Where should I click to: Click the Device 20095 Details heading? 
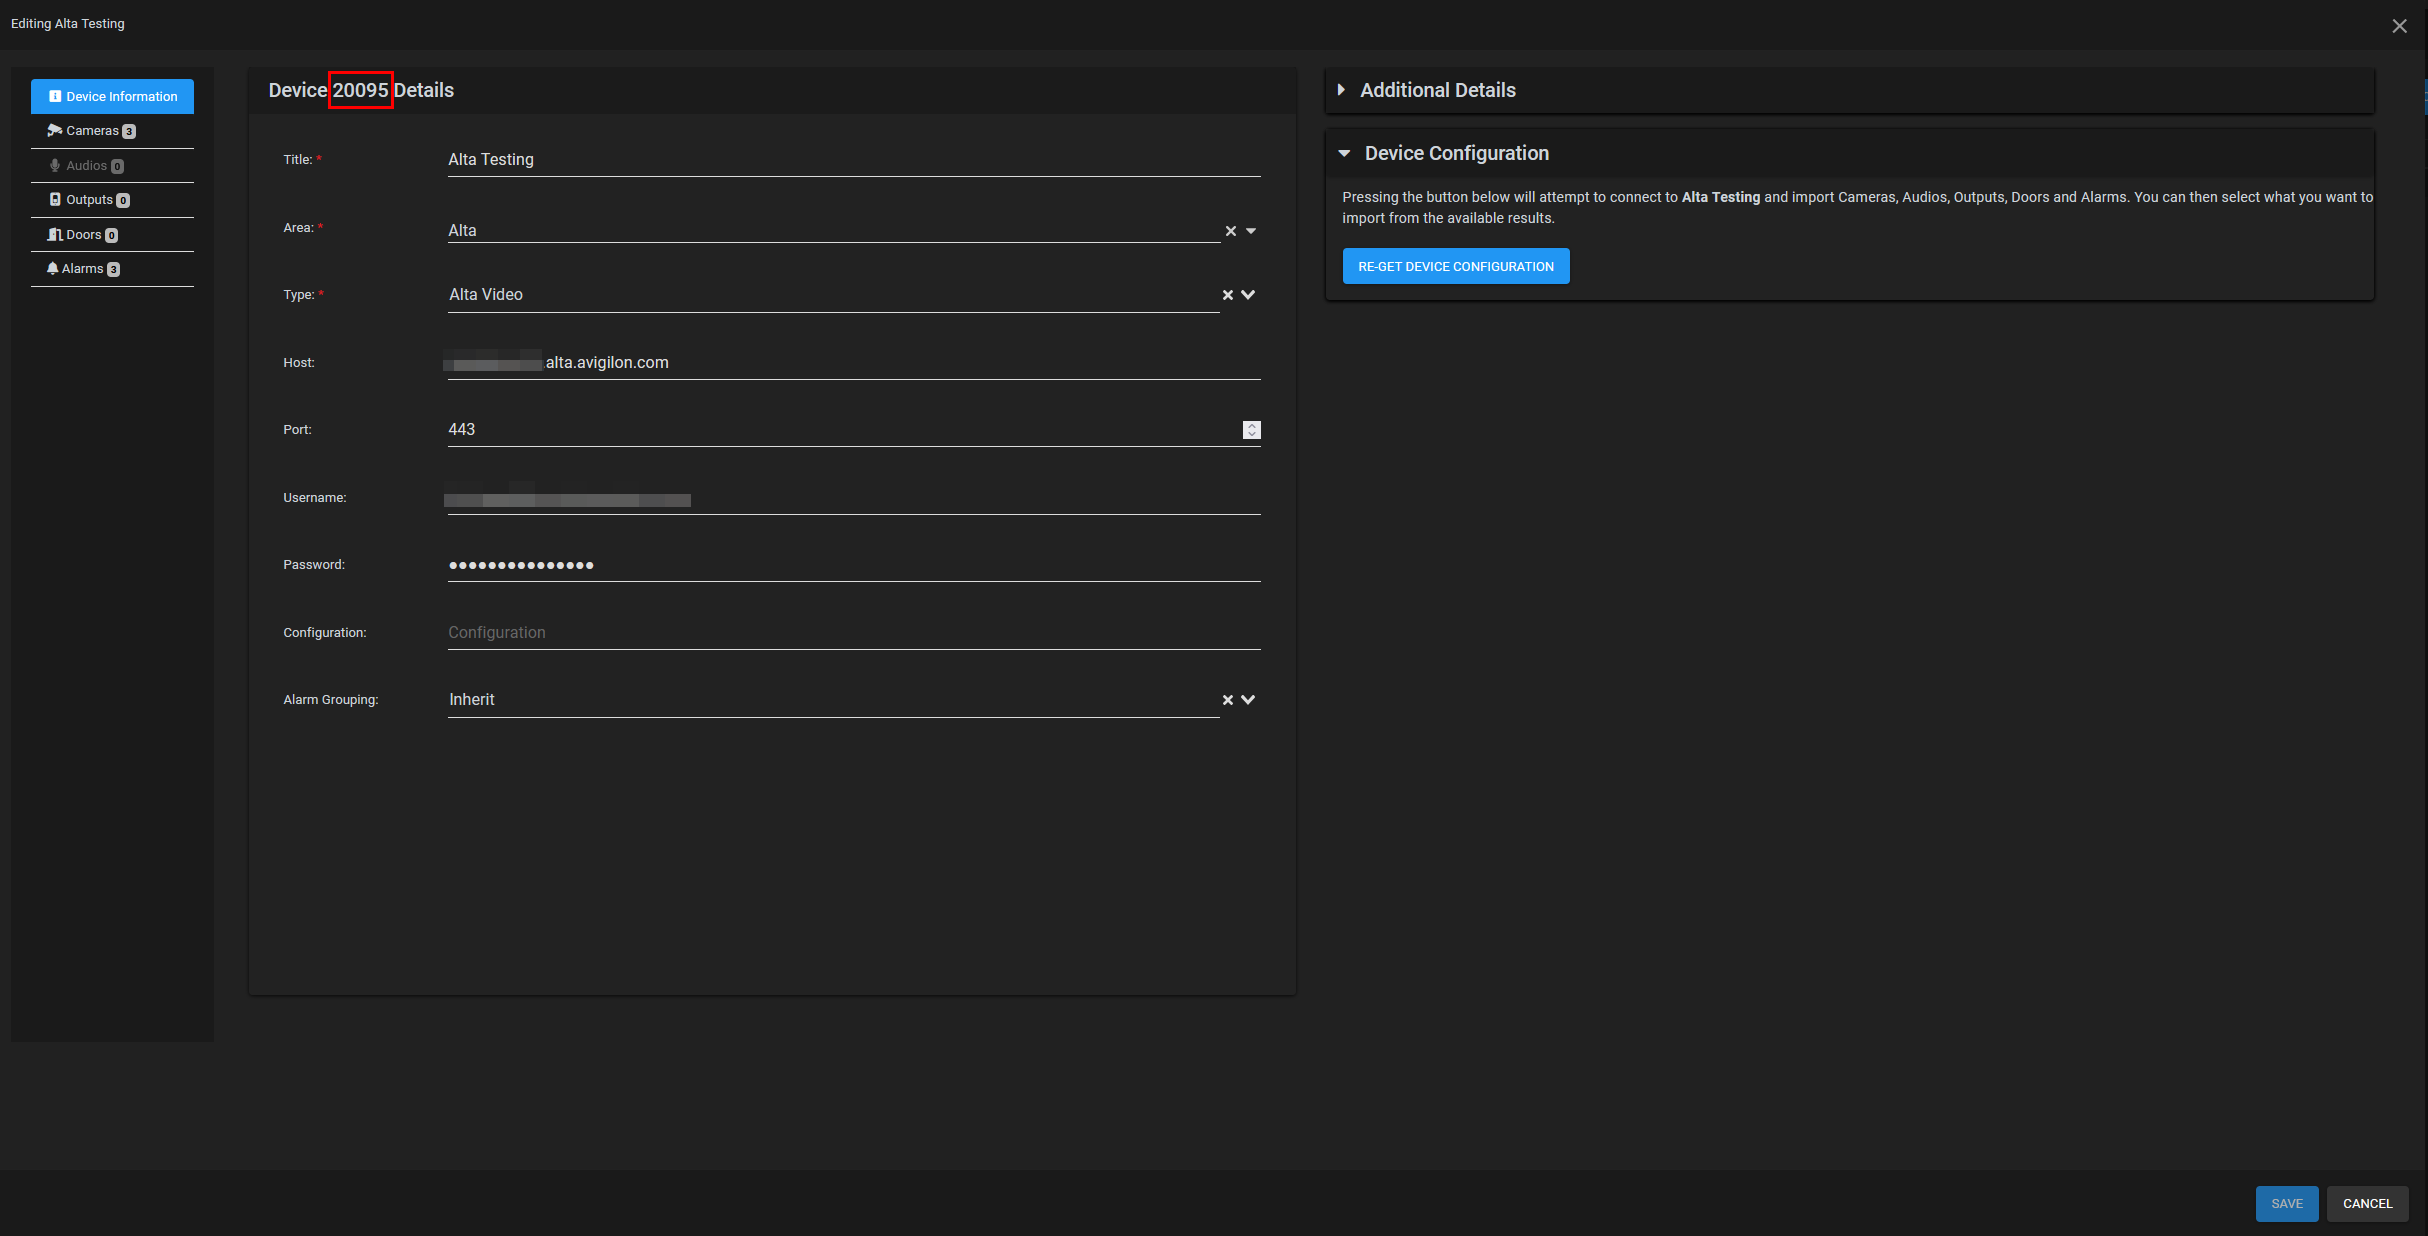click(x=361, y=90)
